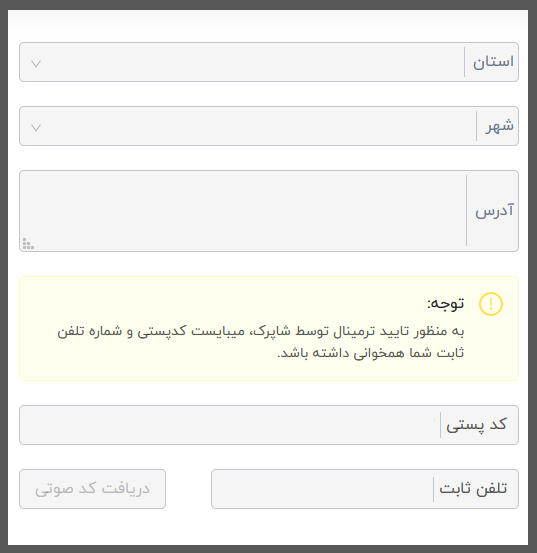
Task: Click the کد پستی field label
Action: (476, 425)
